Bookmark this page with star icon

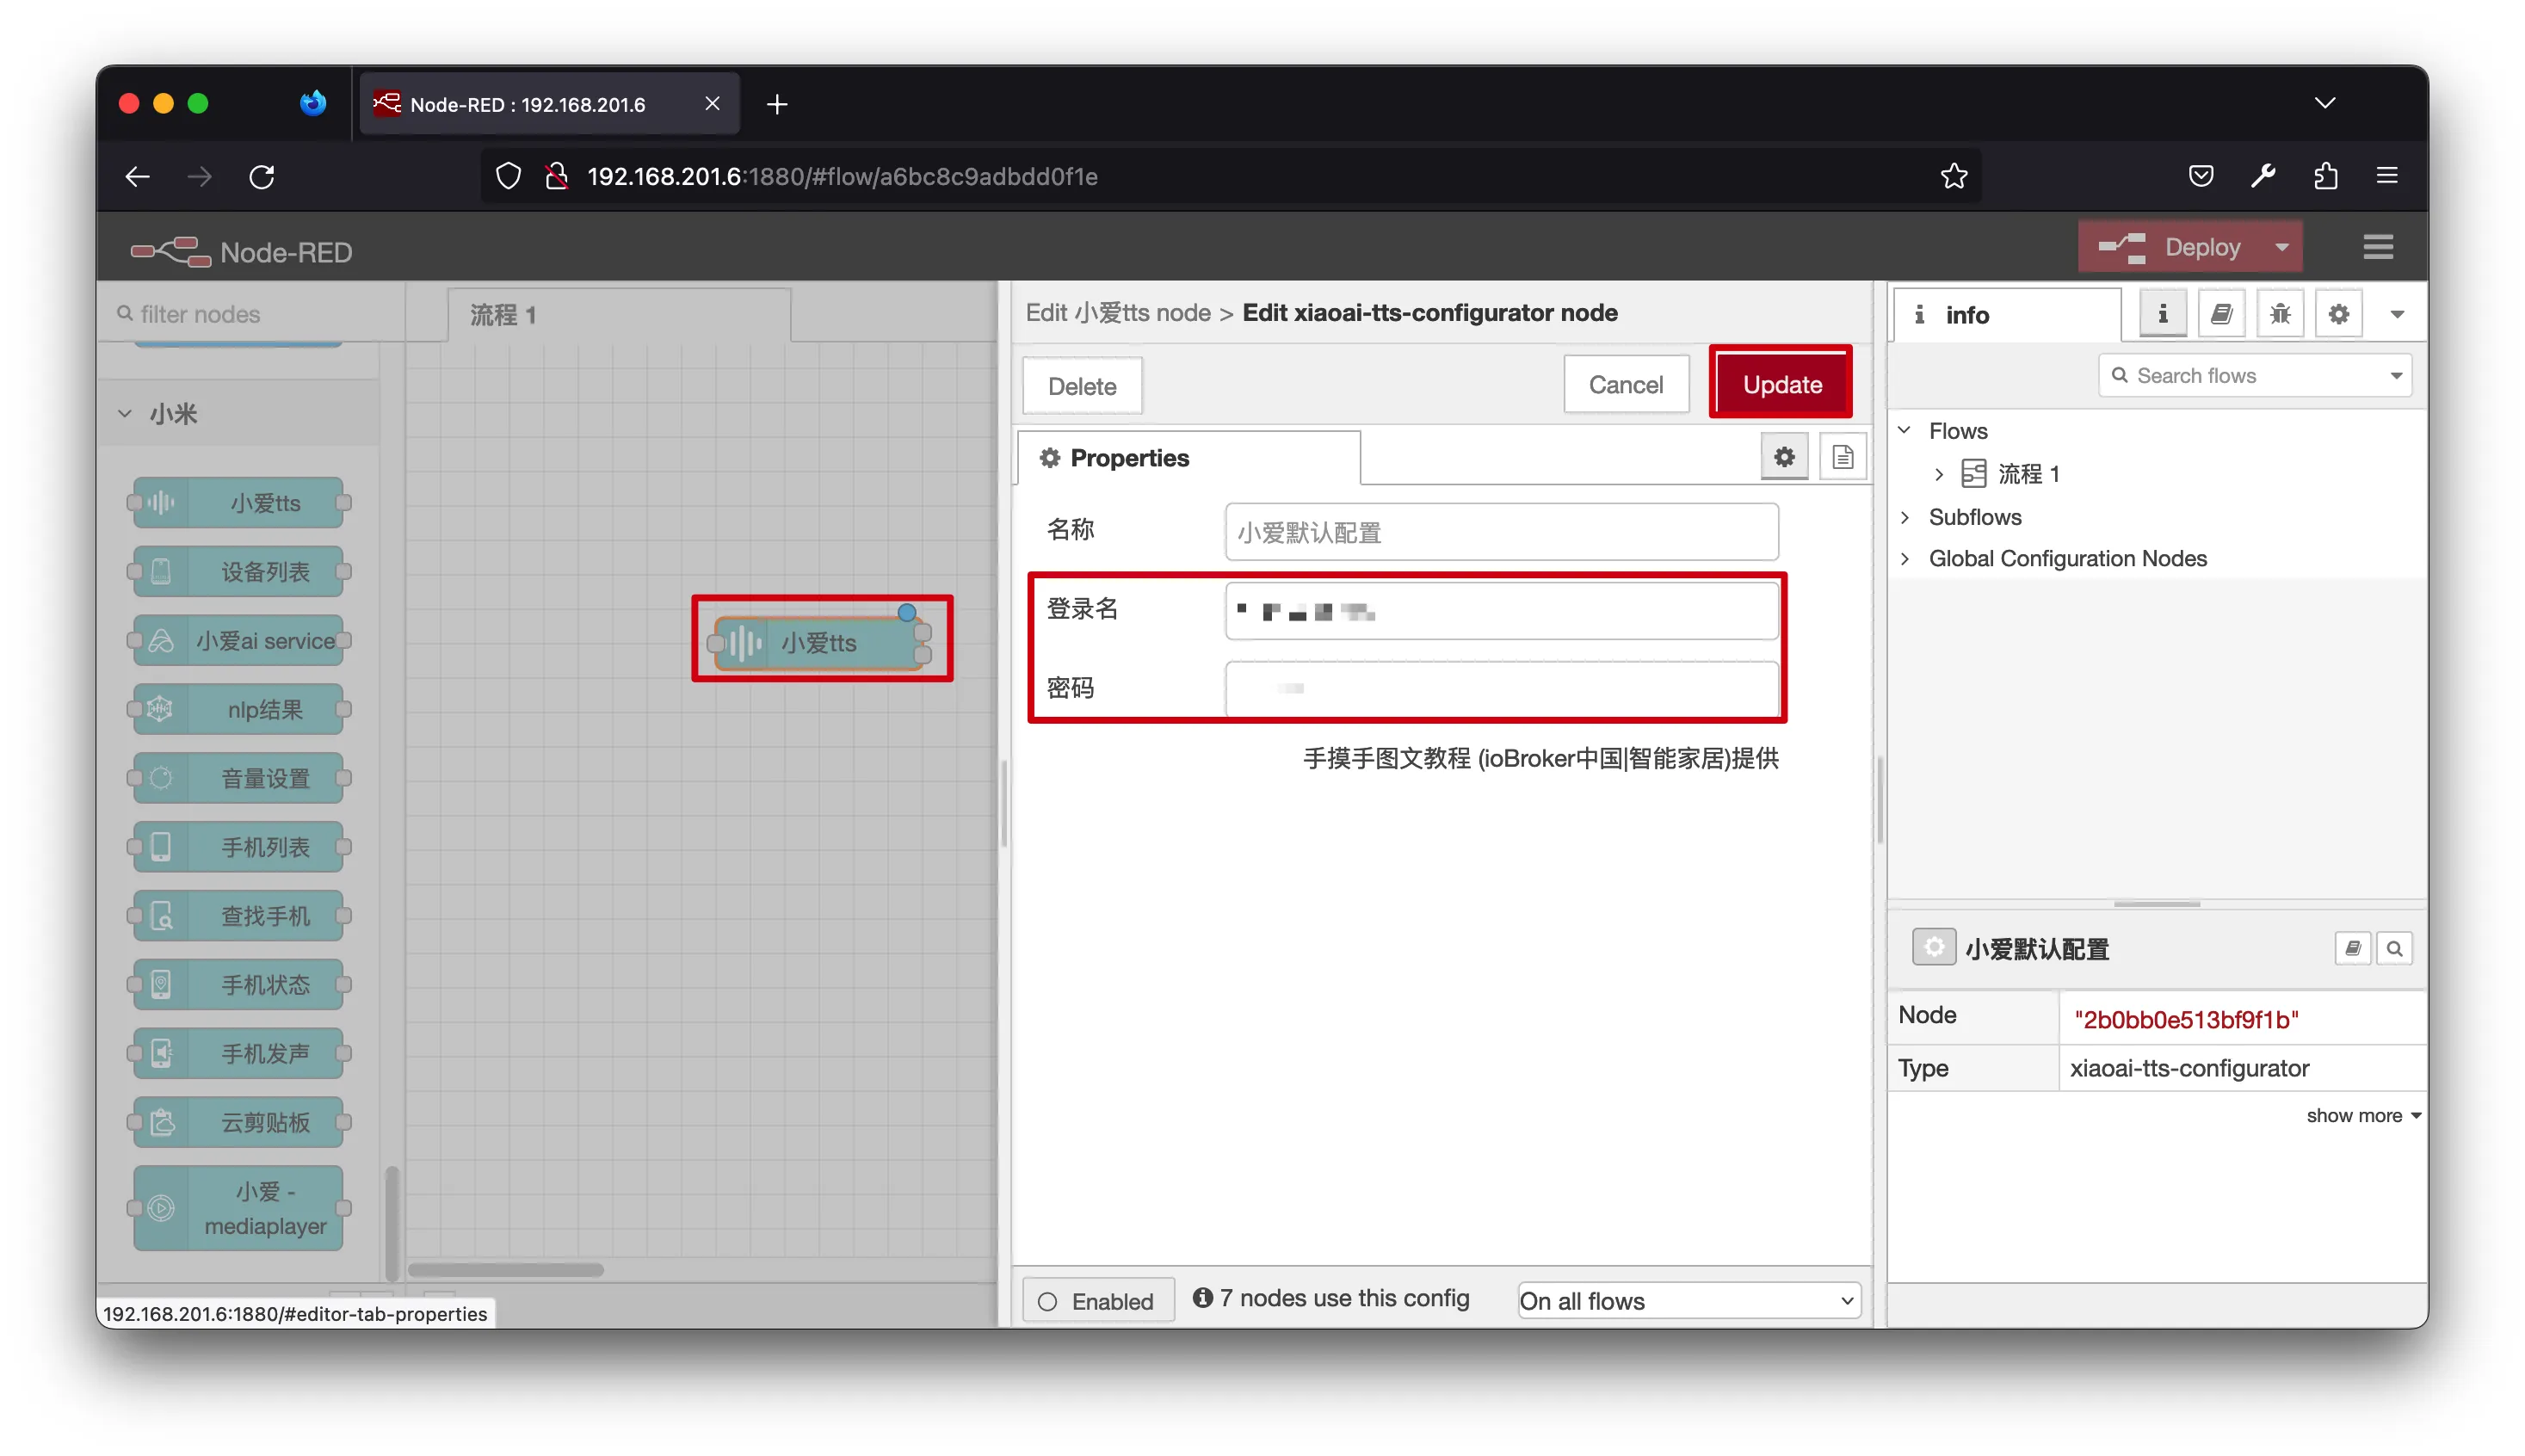point(1953,176)
